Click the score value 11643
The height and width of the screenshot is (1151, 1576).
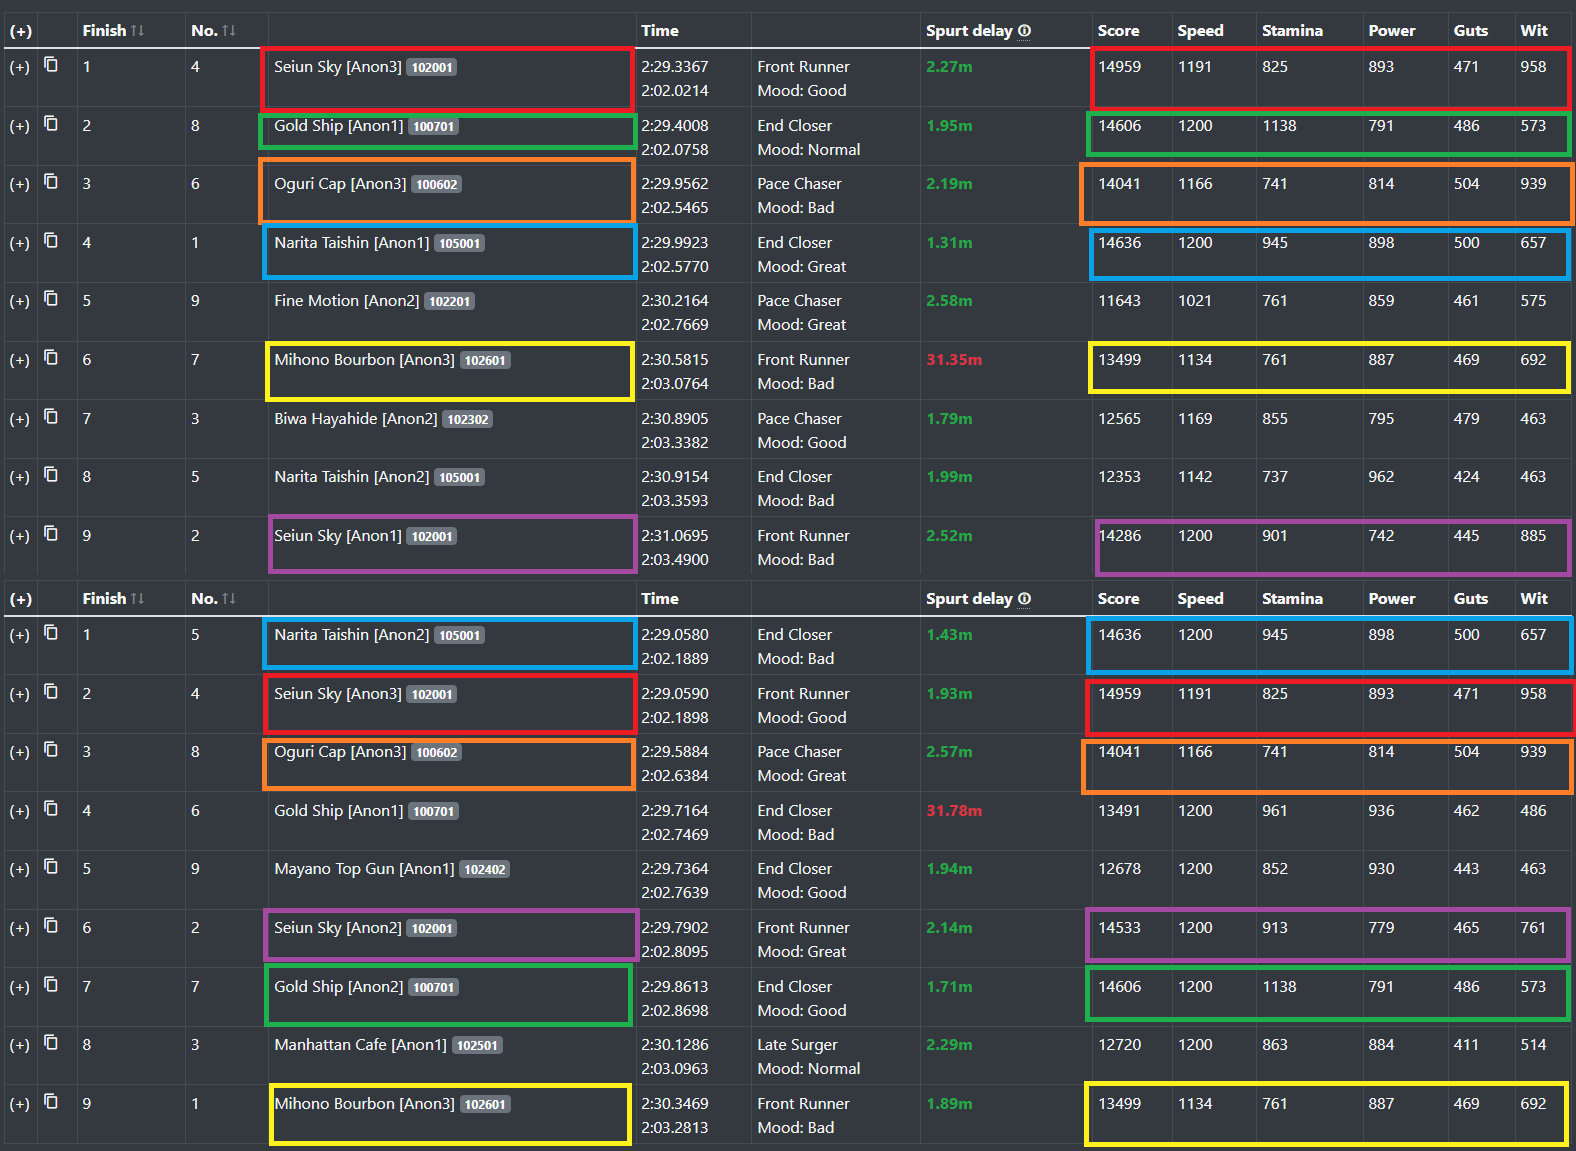1119,301
